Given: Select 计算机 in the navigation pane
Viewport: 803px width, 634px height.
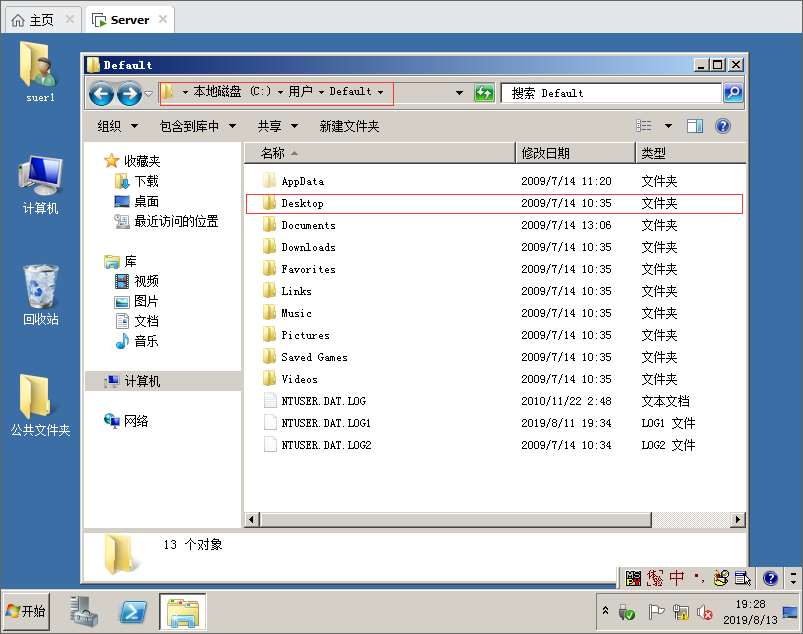Looking at the screenshot, I should pyautogui.click(x=141, y=381).
